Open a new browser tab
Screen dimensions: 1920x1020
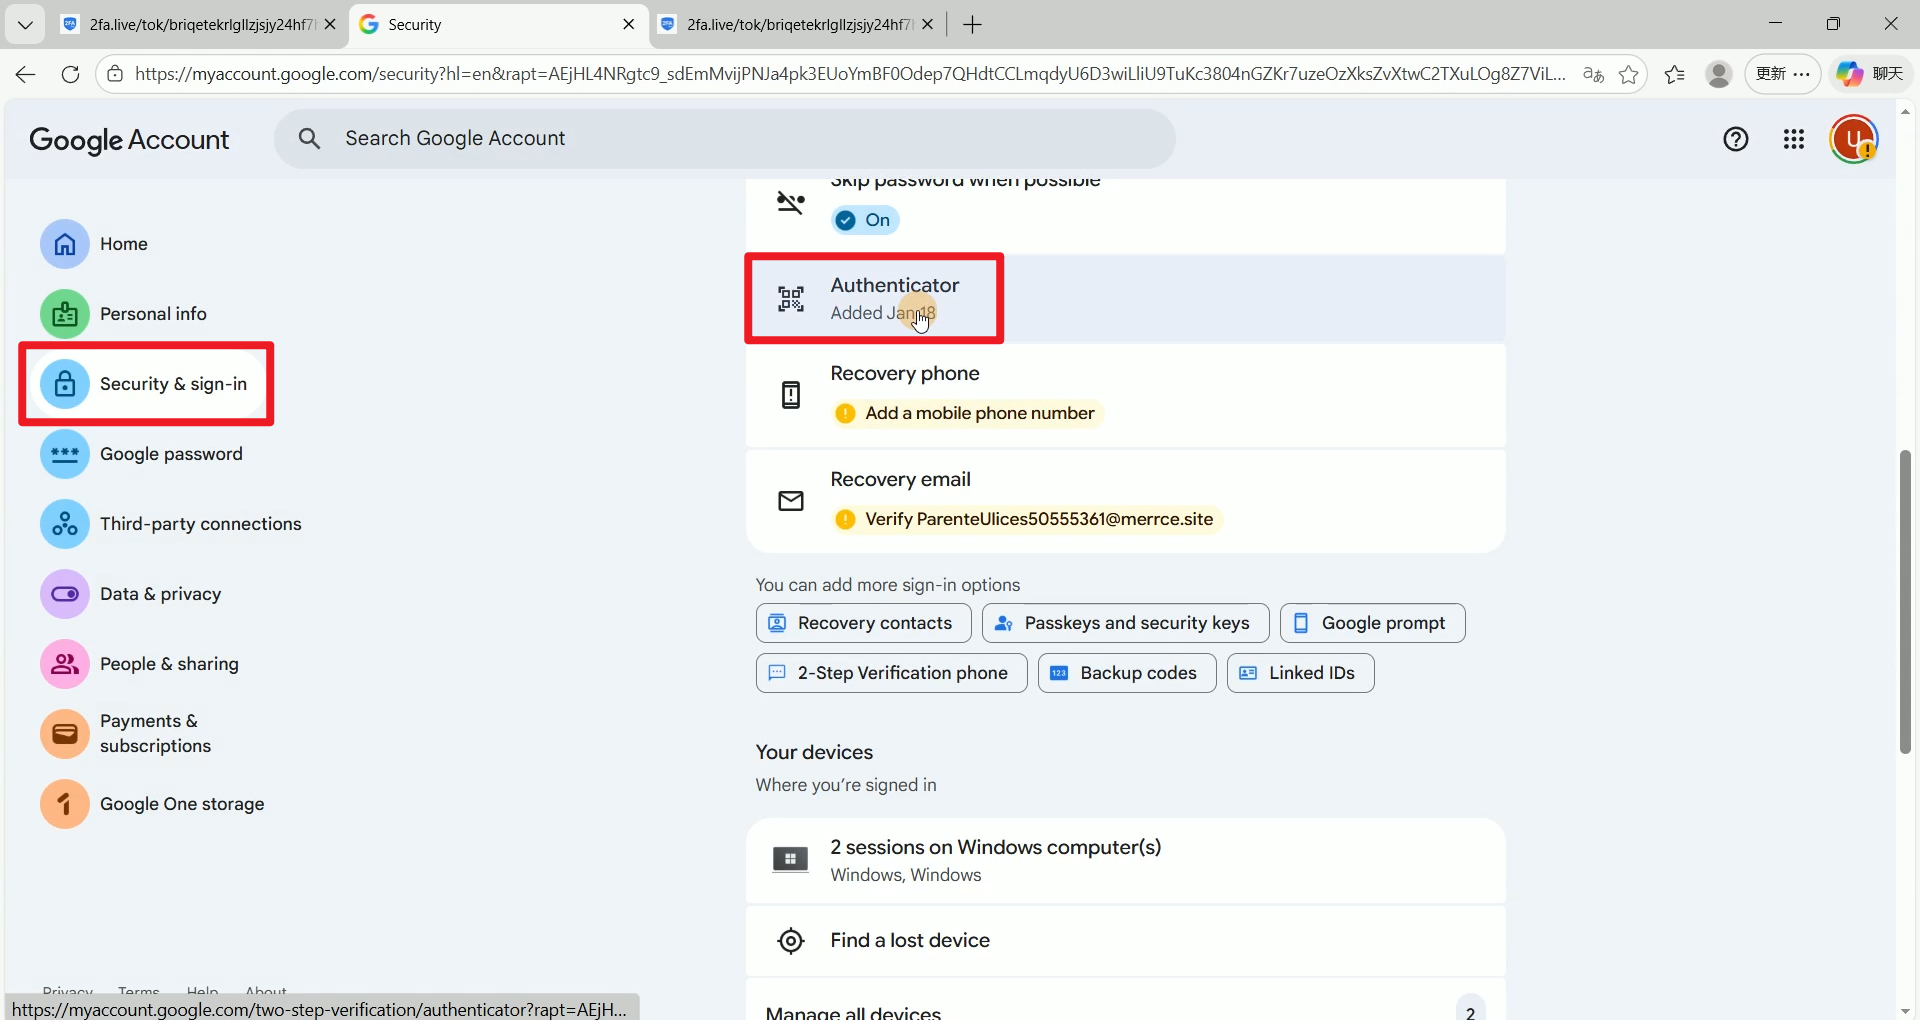pyautogui.click(x=972, y=25)
